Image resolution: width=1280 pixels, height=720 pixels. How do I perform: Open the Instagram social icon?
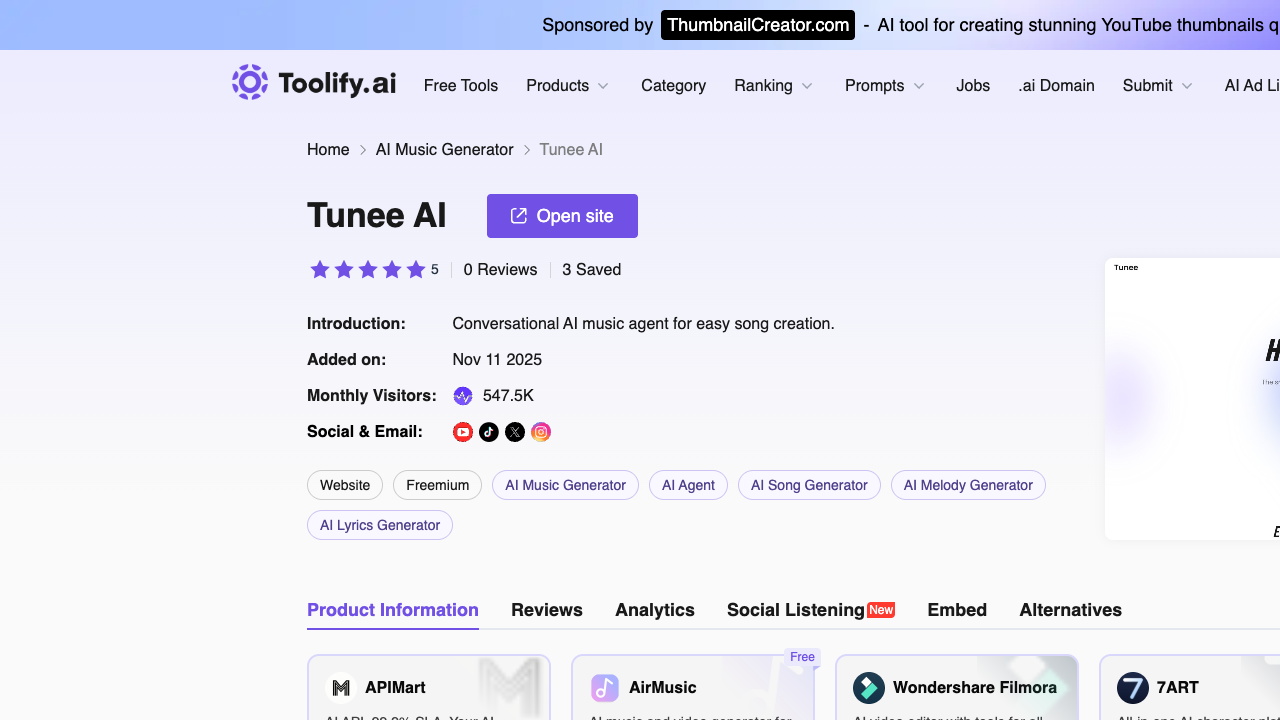click(x=541, y=432)
